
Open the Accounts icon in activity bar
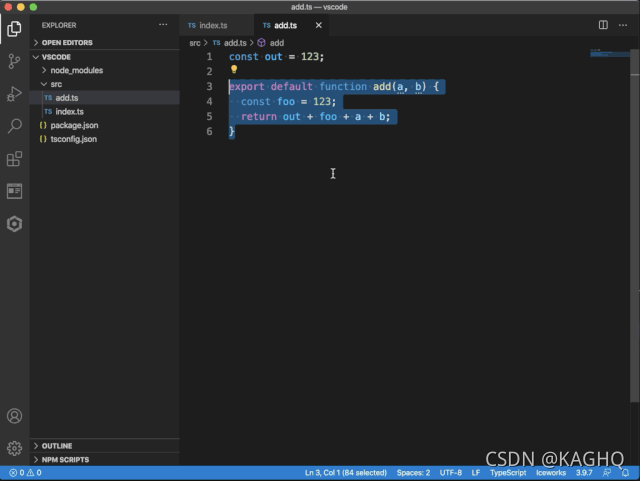[14, 416]
